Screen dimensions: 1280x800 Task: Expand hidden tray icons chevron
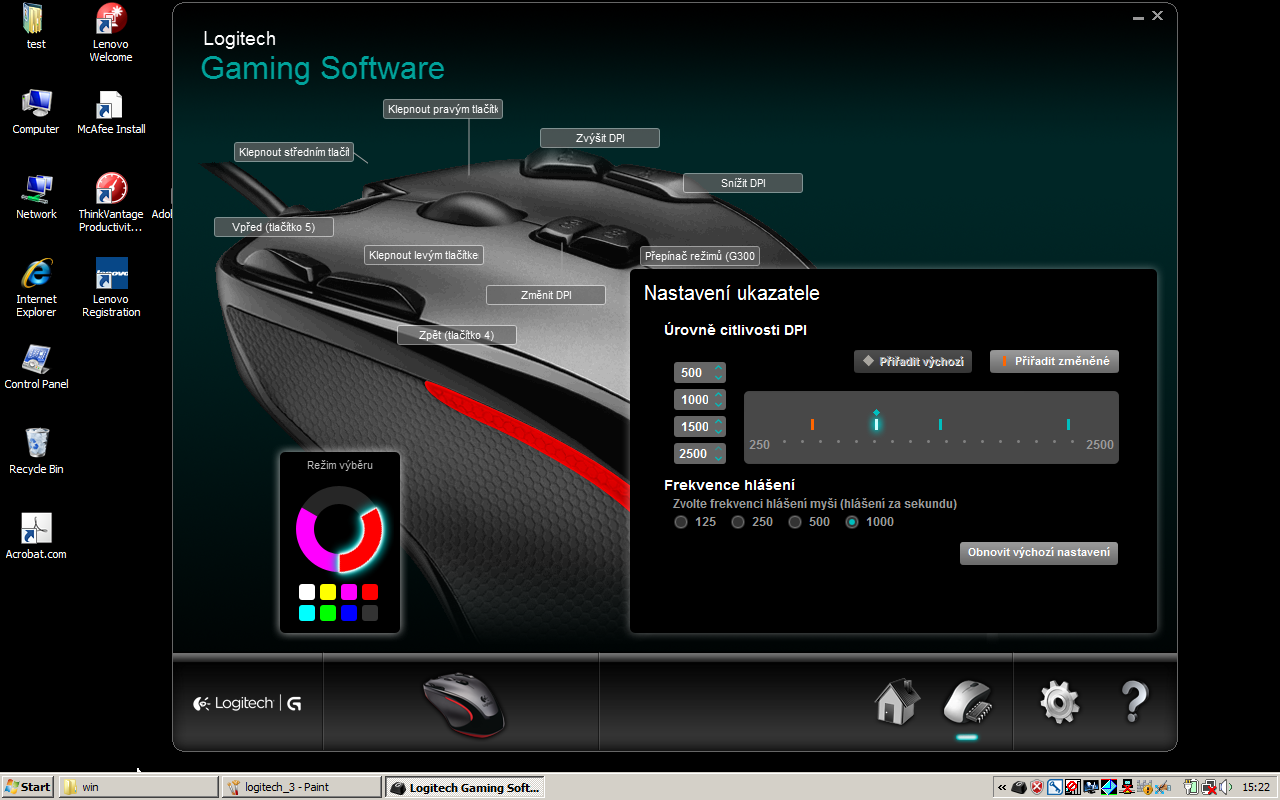coord(1001,787)
